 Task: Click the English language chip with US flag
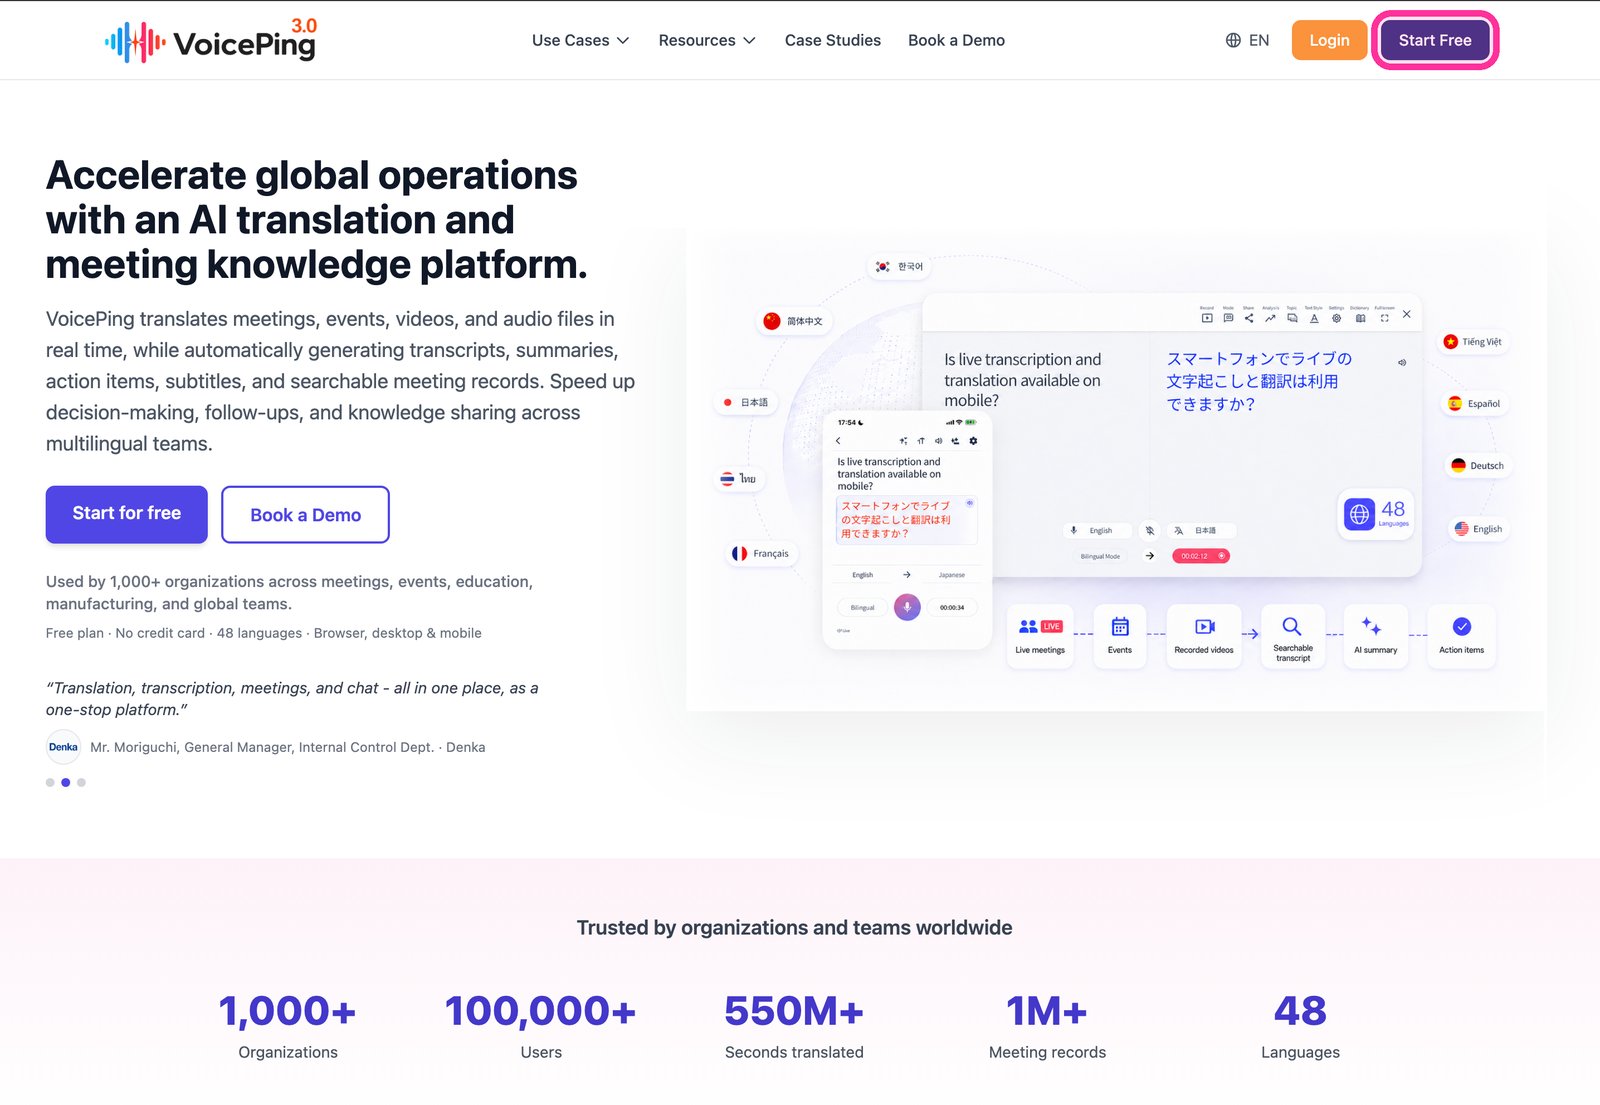click(1478, 529)
